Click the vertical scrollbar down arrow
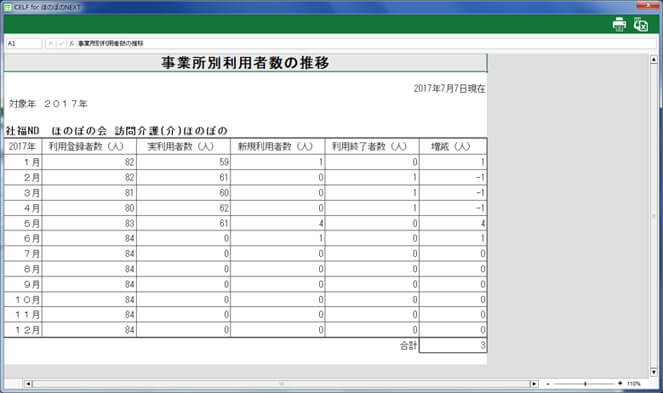The height and width of the screenshot is (393, 663). coord(654,372)
